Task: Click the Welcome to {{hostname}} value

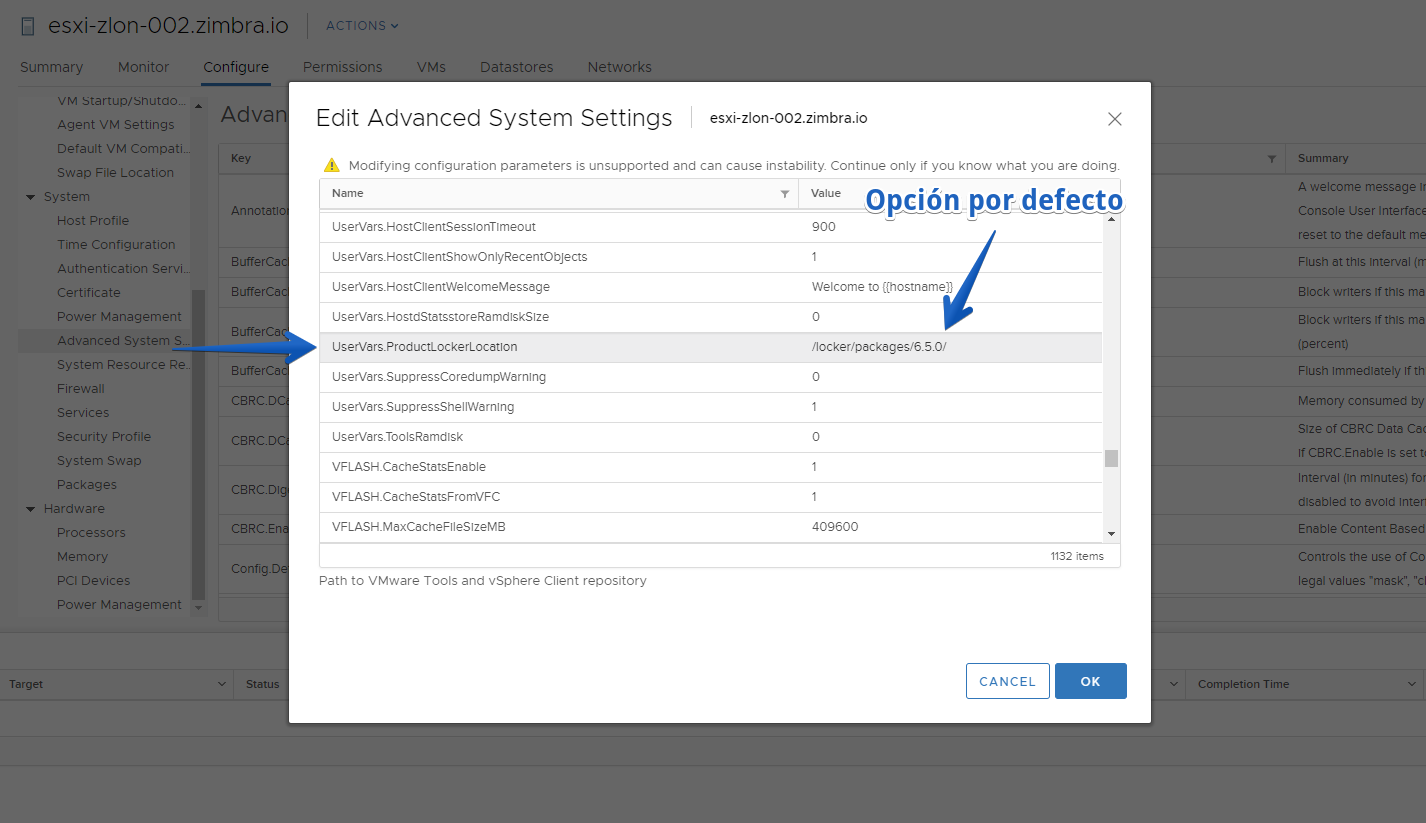Action: tap(882, 287)
